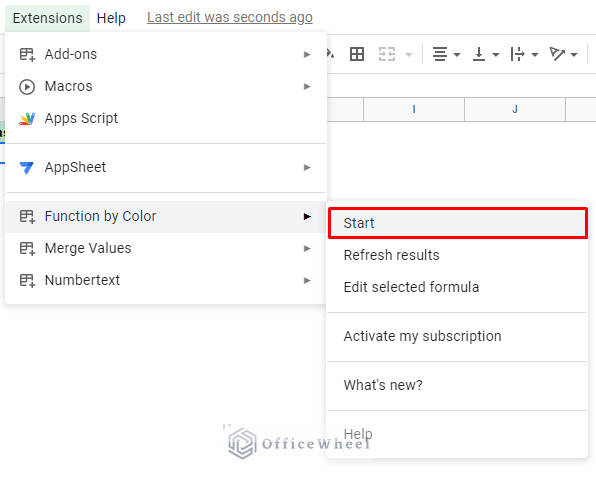Click the Text rotation icon
Screen dimensions: 596x482
click(x=557, y=54)
